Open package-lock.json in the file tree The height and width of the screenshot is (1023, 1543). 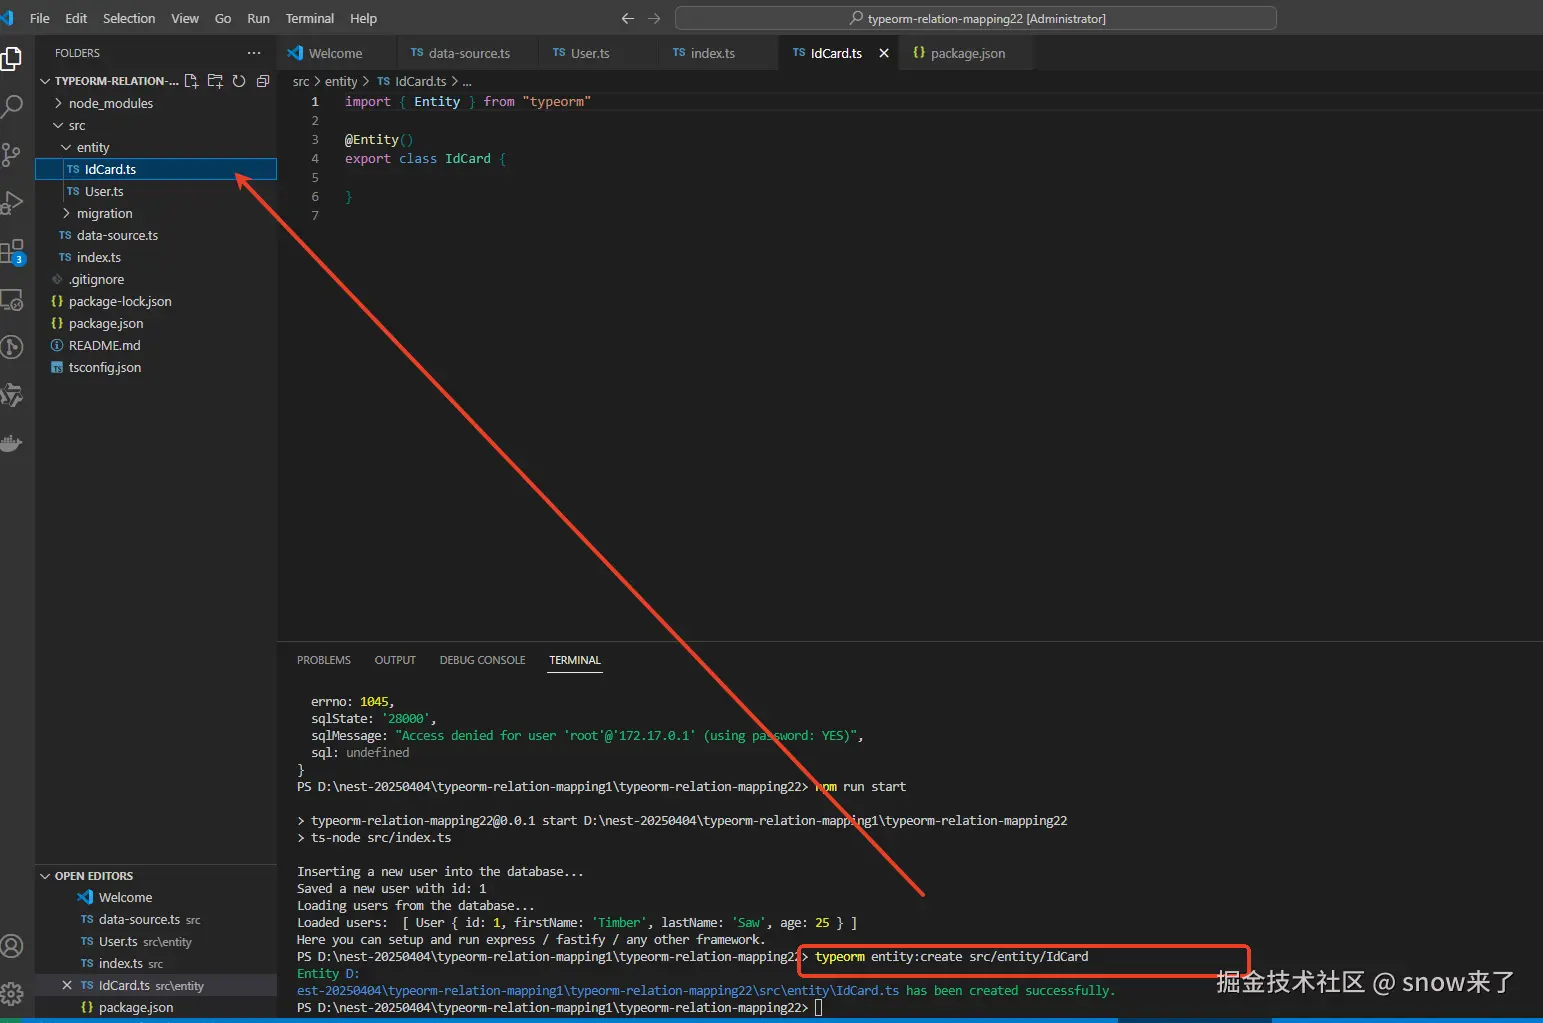155,301
